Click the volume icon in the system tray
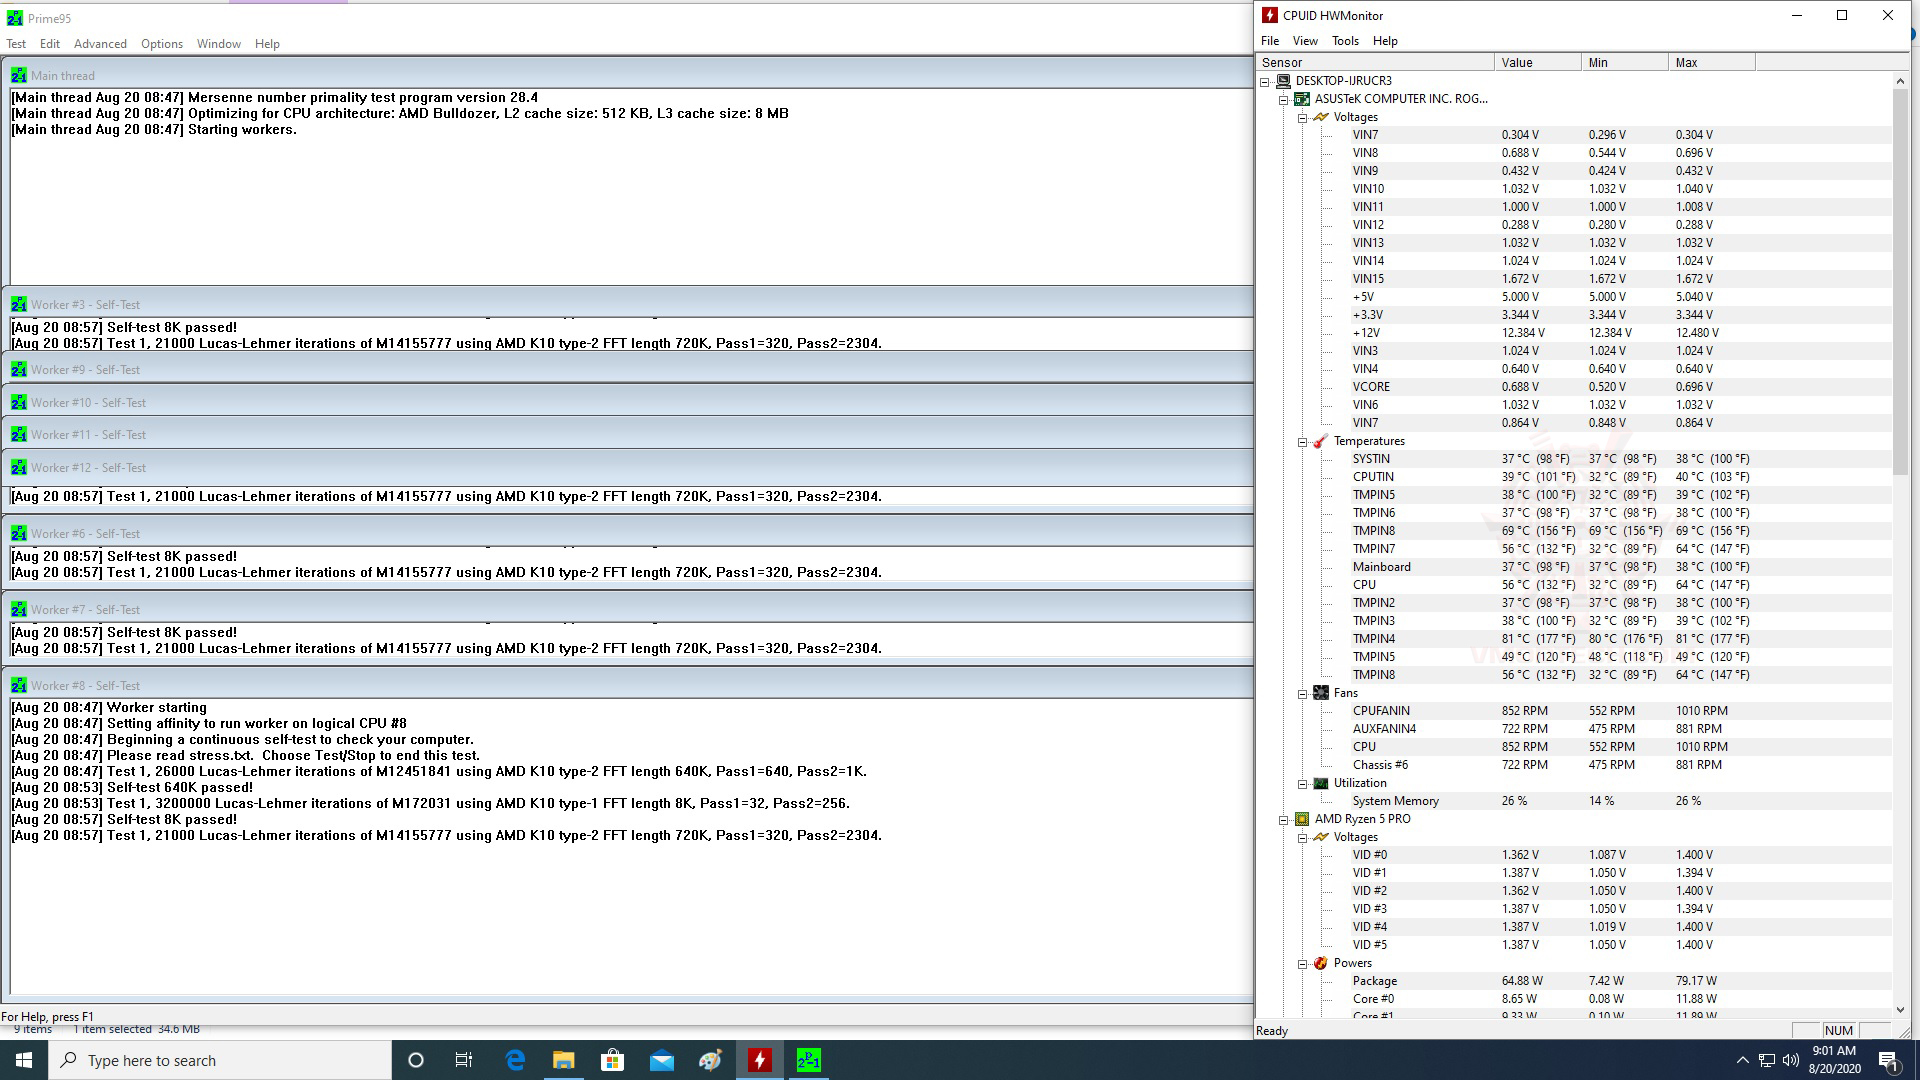Image resolution: width=1920 pixels, height=1080 pixels. click(x=1790, y=1060)
